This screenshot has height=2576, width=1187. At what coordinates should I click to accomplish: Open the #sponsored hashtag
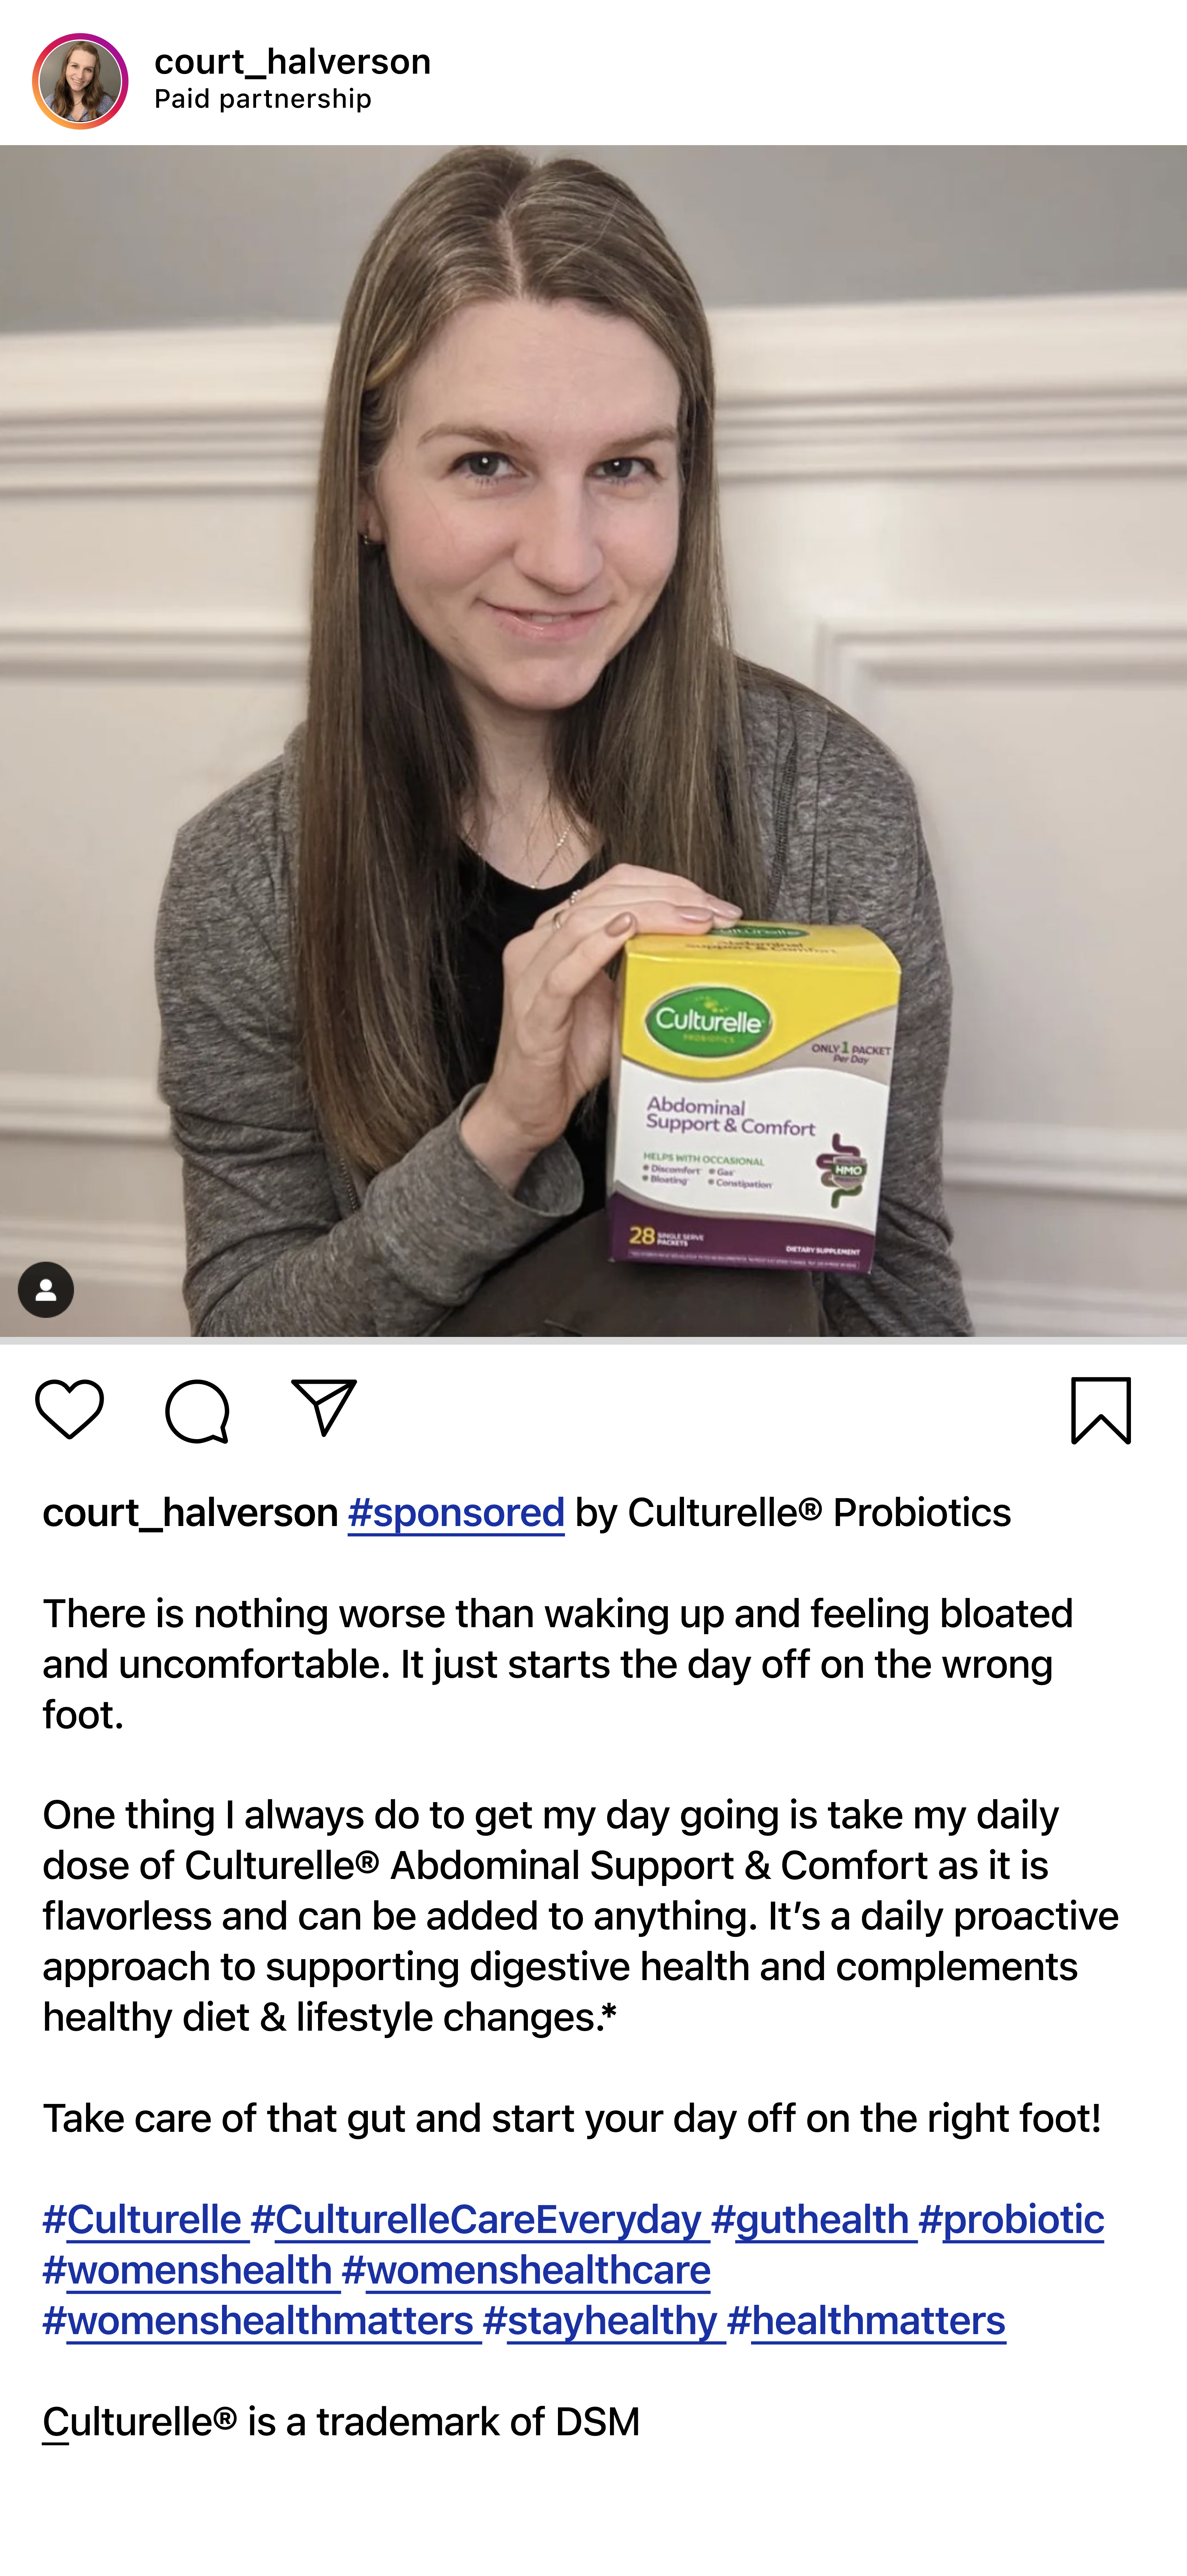(456, 1513)
